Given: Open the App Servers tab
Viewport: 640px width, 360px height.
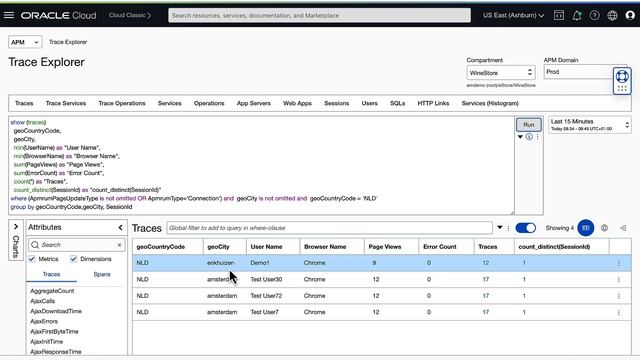Looking at the screenshot, I should tap(253, 103).
